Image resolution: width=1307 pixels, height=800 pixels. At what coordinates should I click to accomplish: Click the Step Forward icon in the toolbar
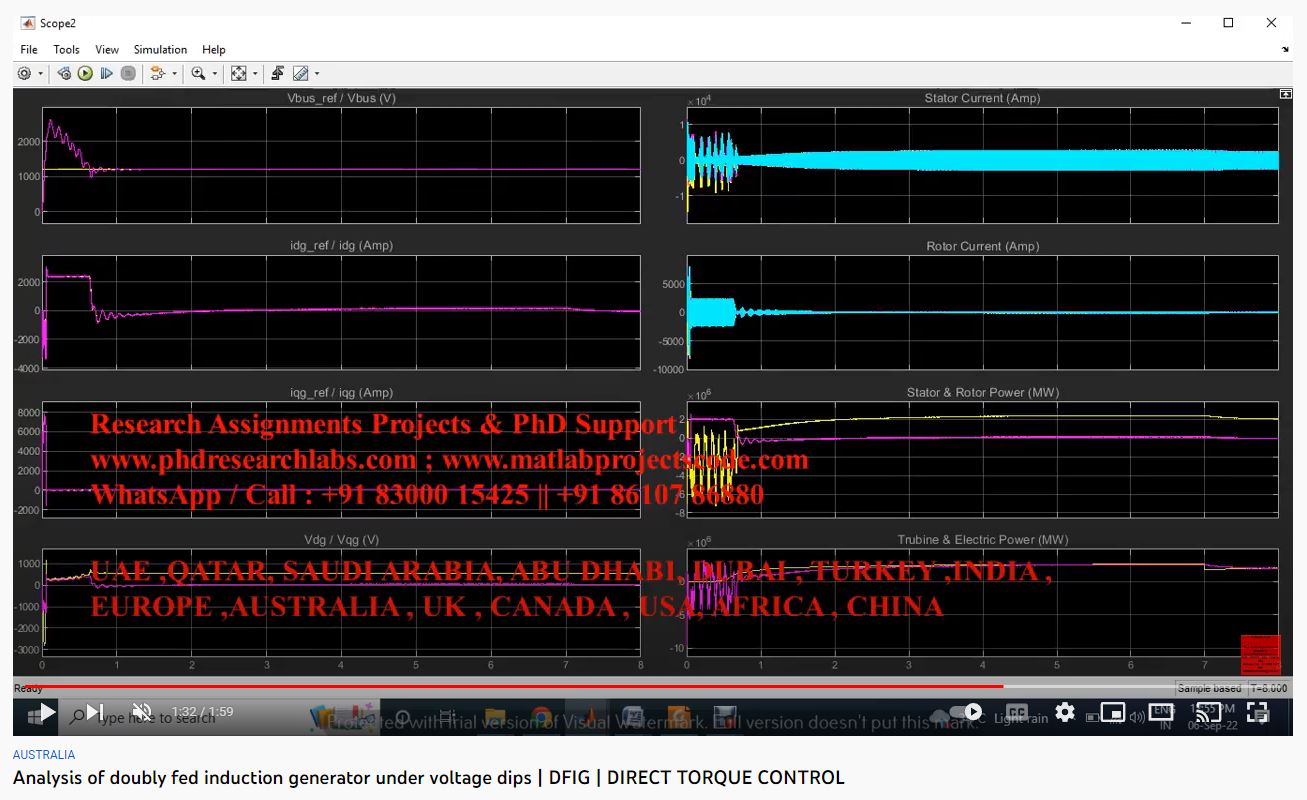[x=106, y=73]
